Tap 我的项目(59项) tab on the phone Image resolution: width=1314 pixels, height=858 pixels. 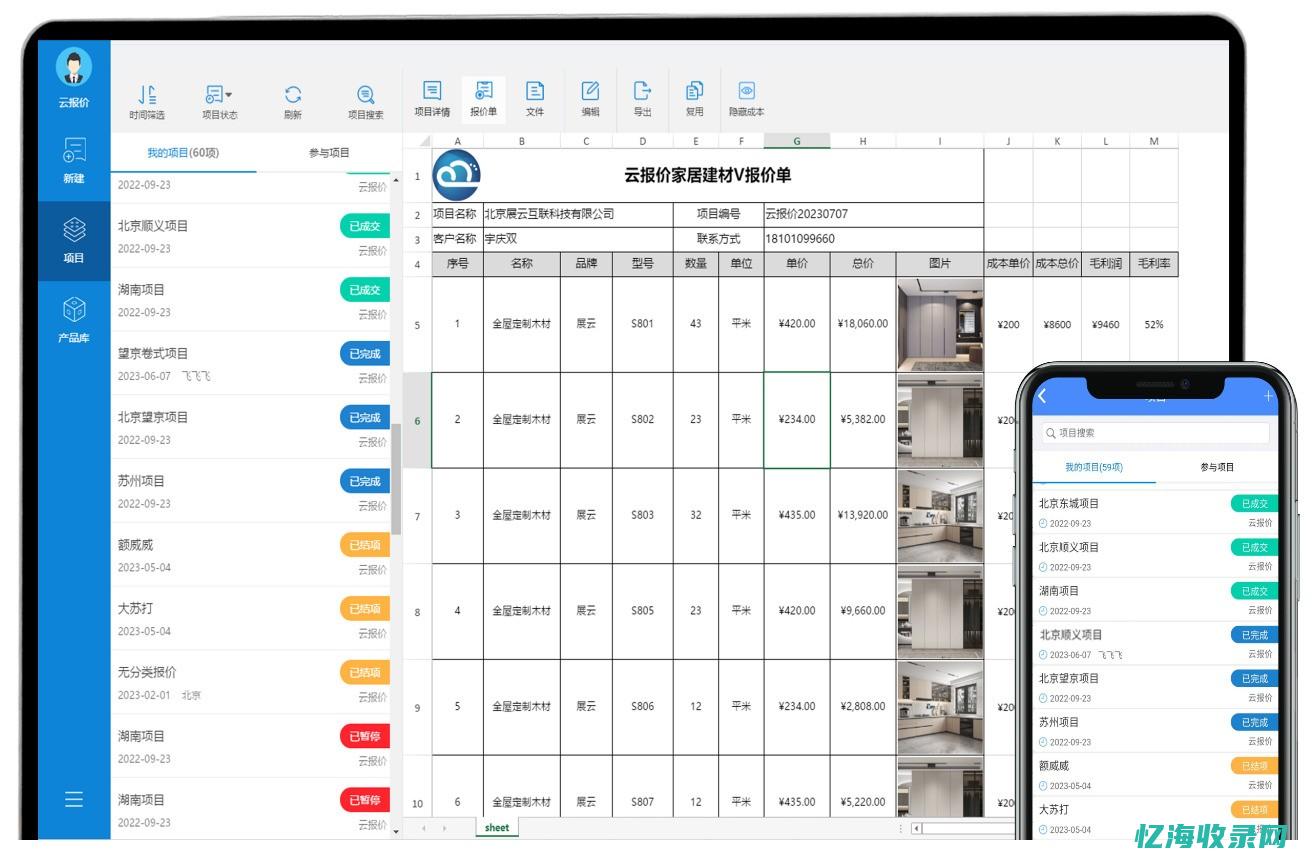(1094, 467)
